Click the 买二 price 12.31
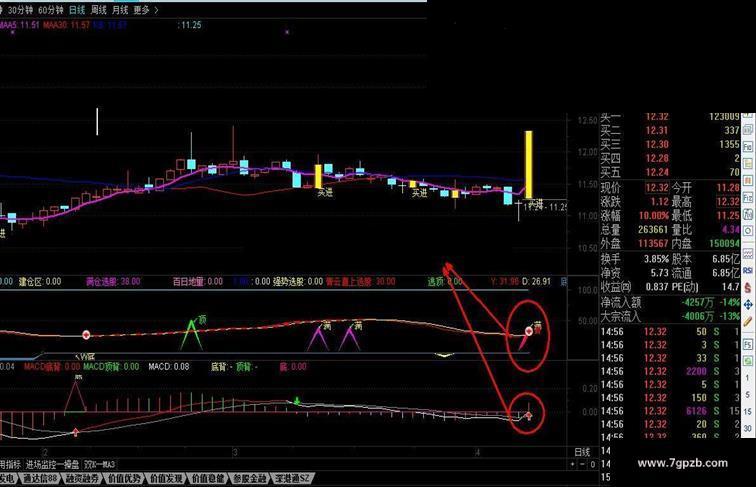The image size is (756, 487). [657, 130]
